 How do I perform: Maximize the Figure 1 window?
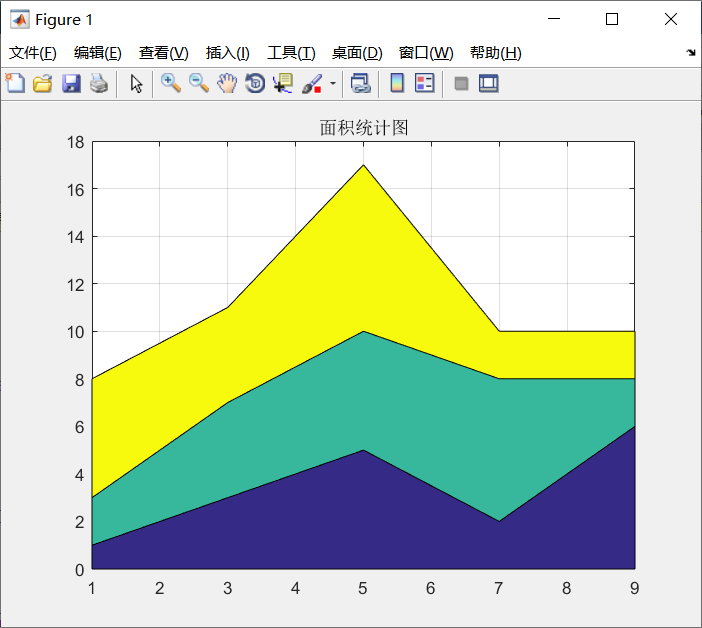612,19
